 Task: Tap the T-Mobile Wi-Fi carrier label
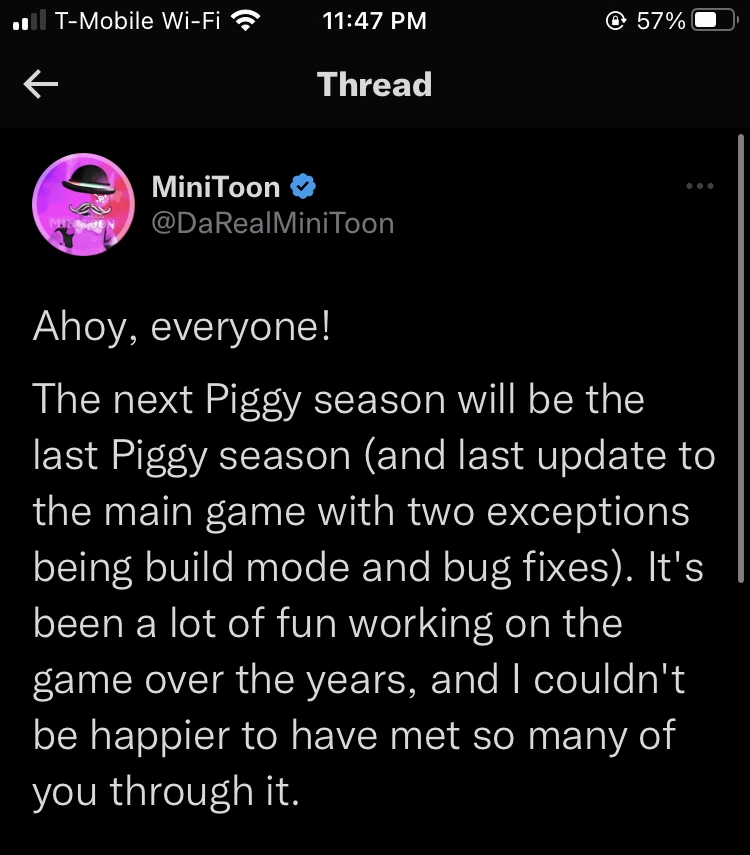pyautogui.click(x=137, y=21)
